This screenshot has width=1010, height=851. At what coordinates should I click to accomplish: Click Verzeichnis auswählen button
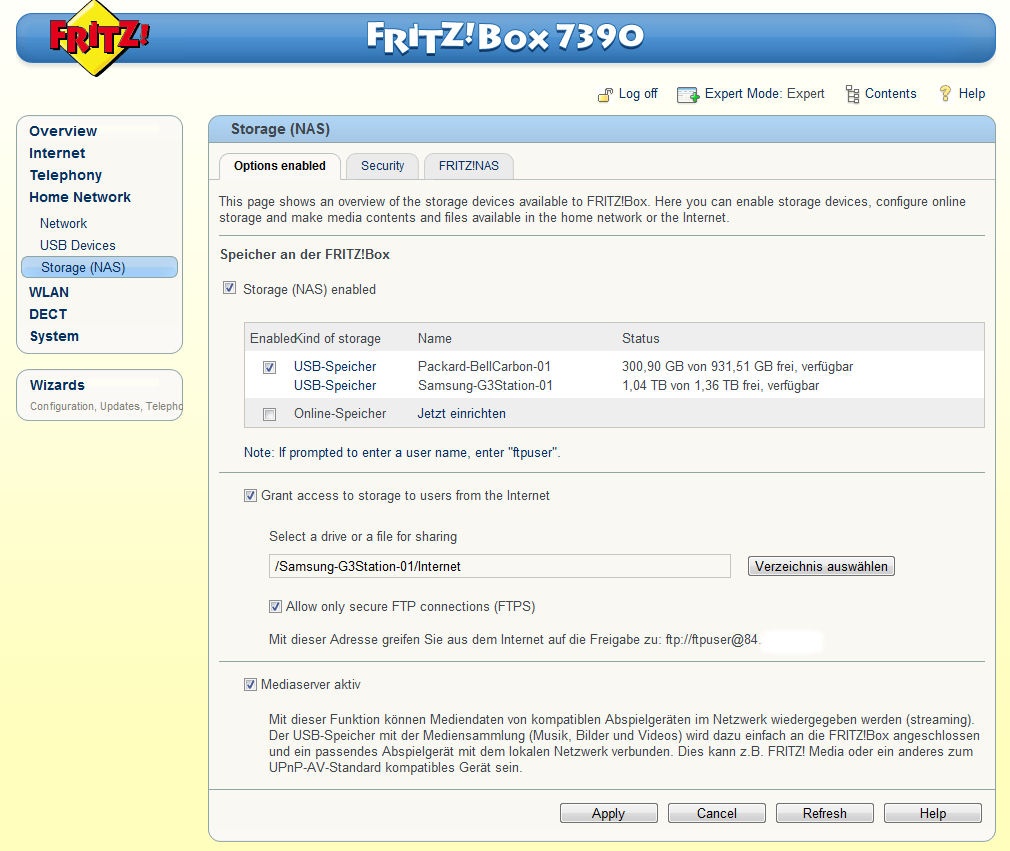pyautogui.click(x=821, y=566)
